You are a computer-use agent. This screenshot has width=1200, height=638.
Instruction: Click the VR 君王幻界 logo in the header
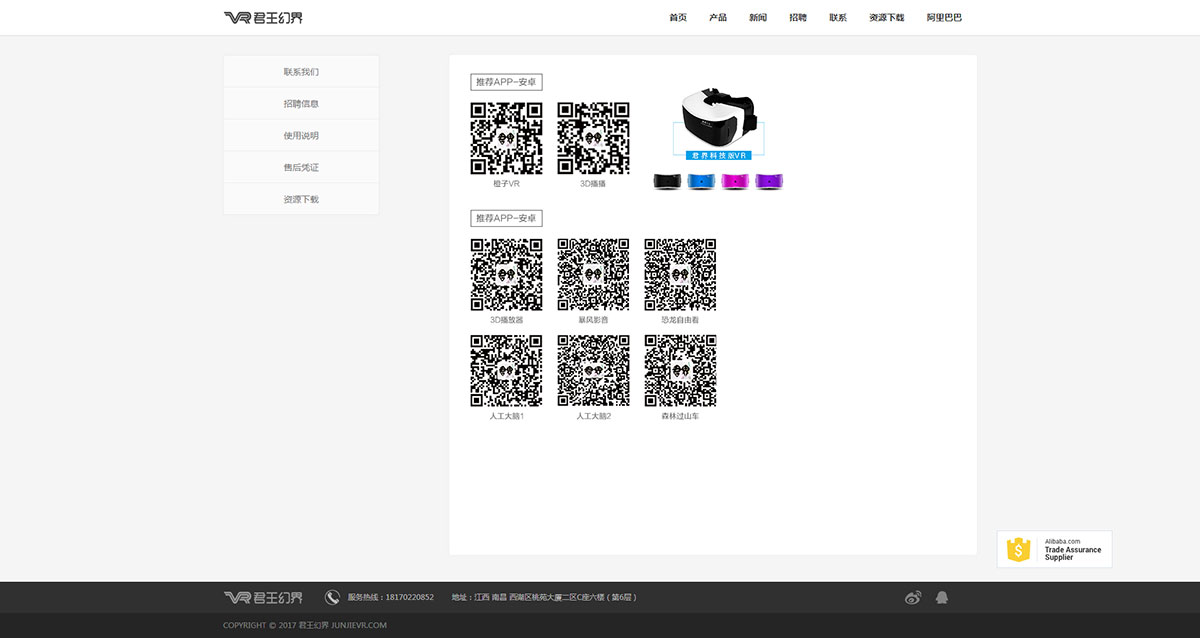[264, 17]
